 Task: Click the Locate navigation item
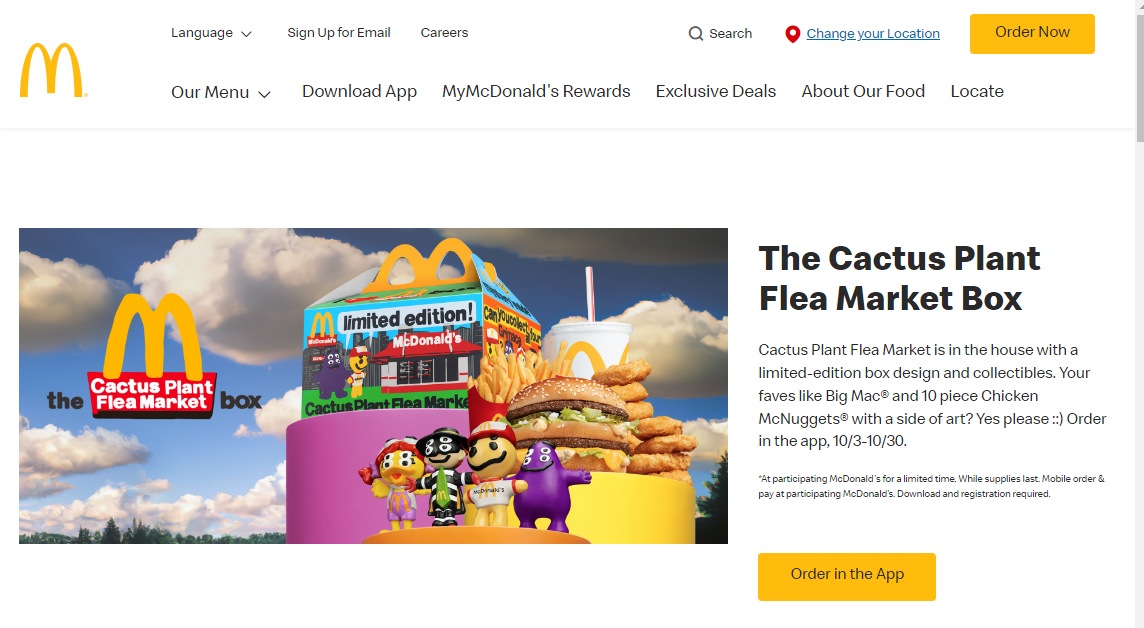(977, 91)
